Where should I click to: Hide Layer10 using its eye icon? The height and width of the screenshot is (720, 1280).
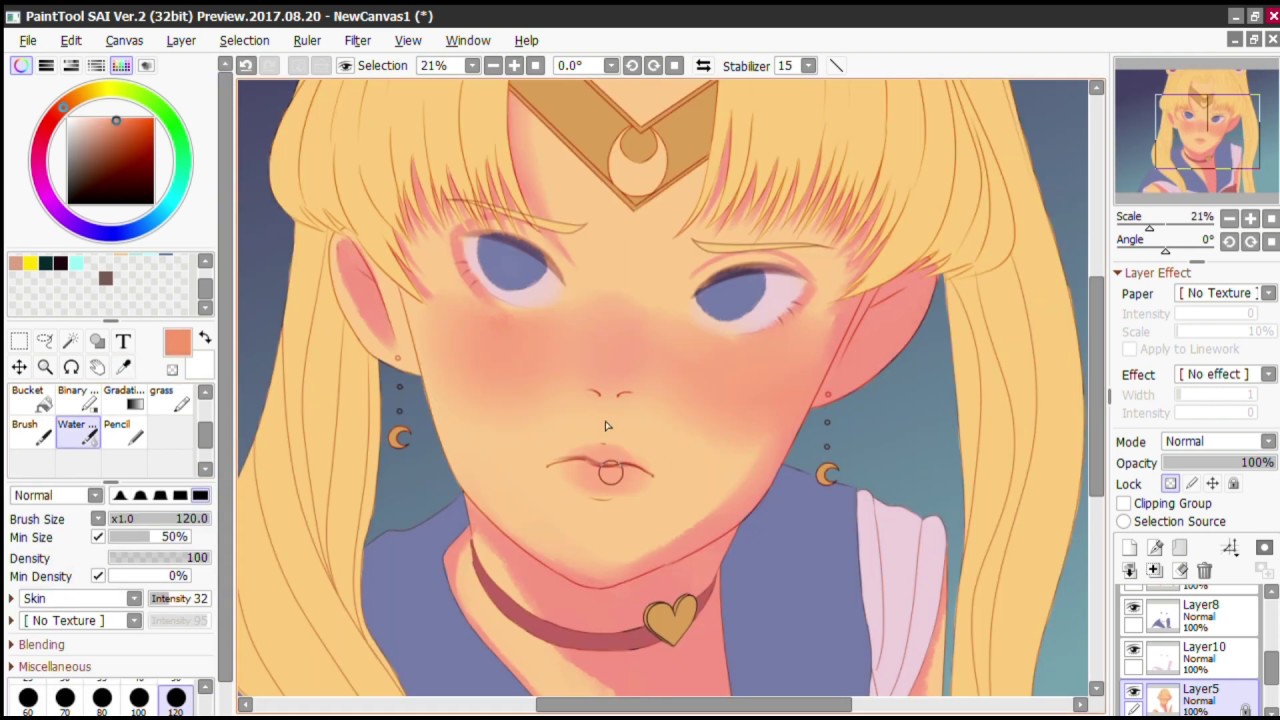click(x=1133, y=649)
